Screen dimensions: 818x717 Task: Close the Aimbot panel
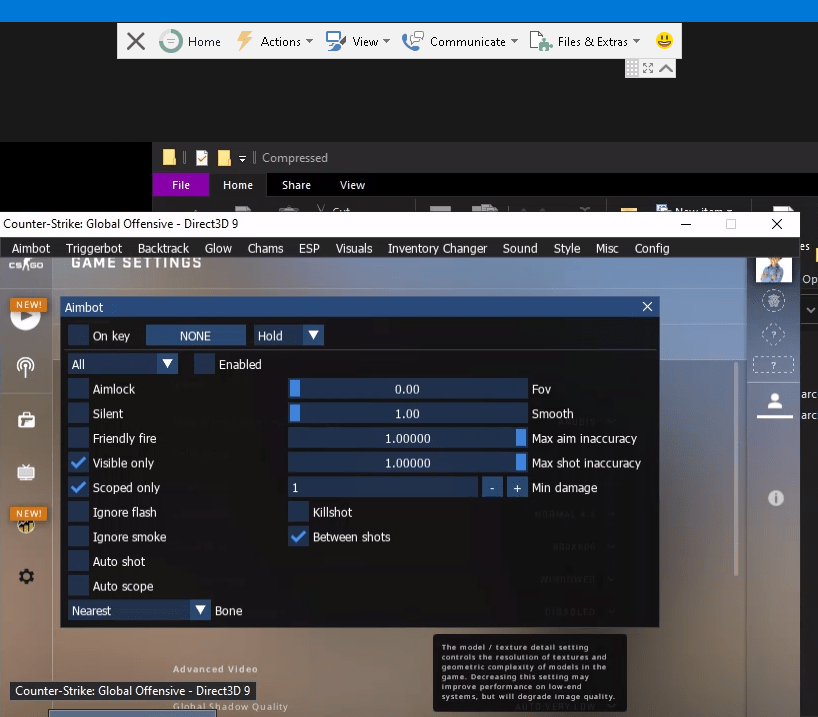(x=647, y=306)
